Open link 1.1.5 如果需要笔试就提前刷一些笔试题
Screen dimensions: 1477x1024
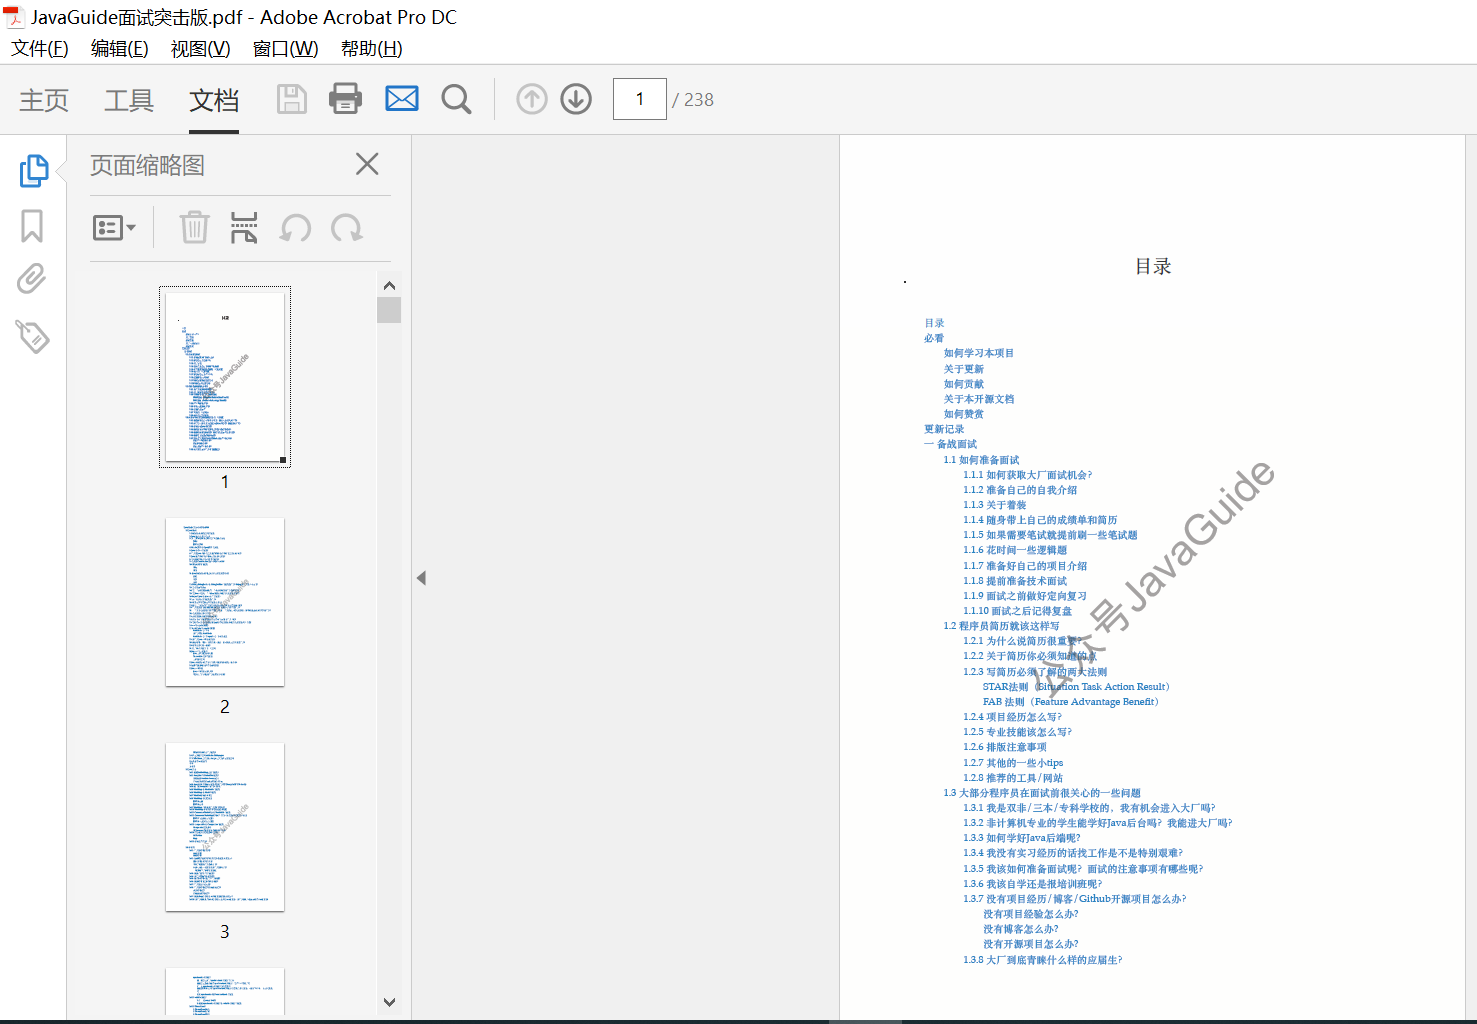1050,535
